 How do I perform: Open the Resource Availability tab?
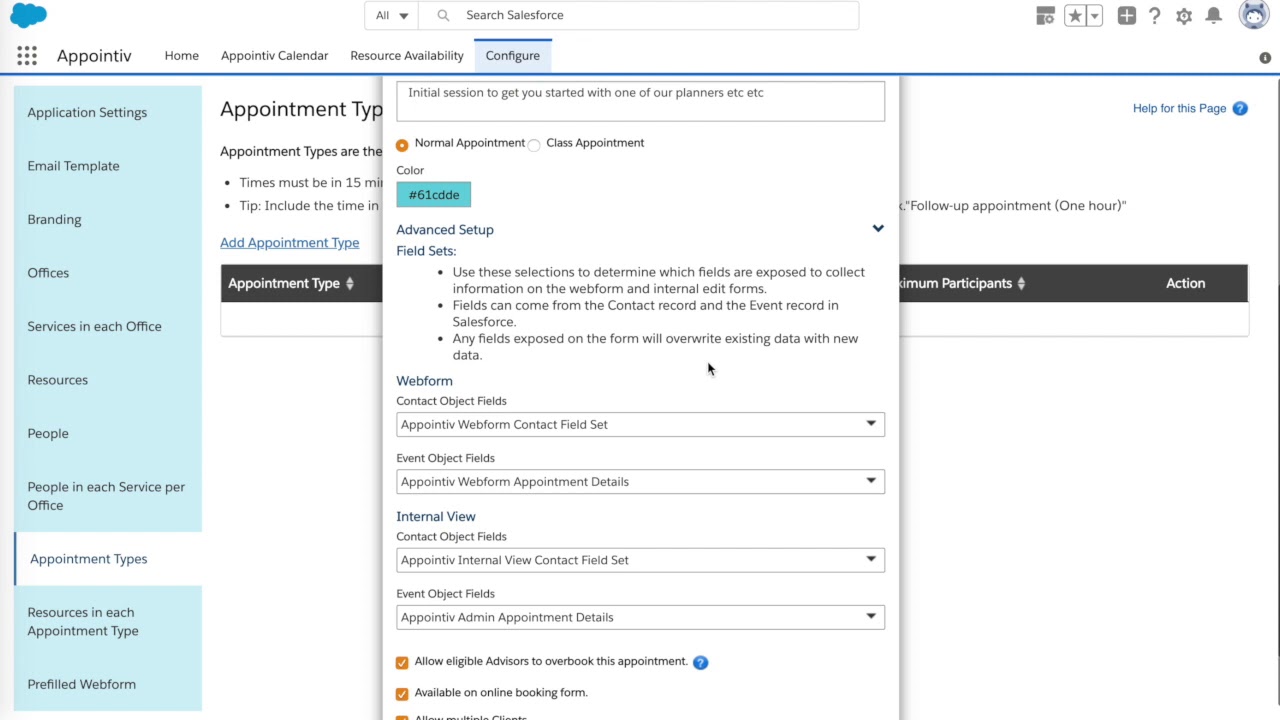click(x=407, y=56)
